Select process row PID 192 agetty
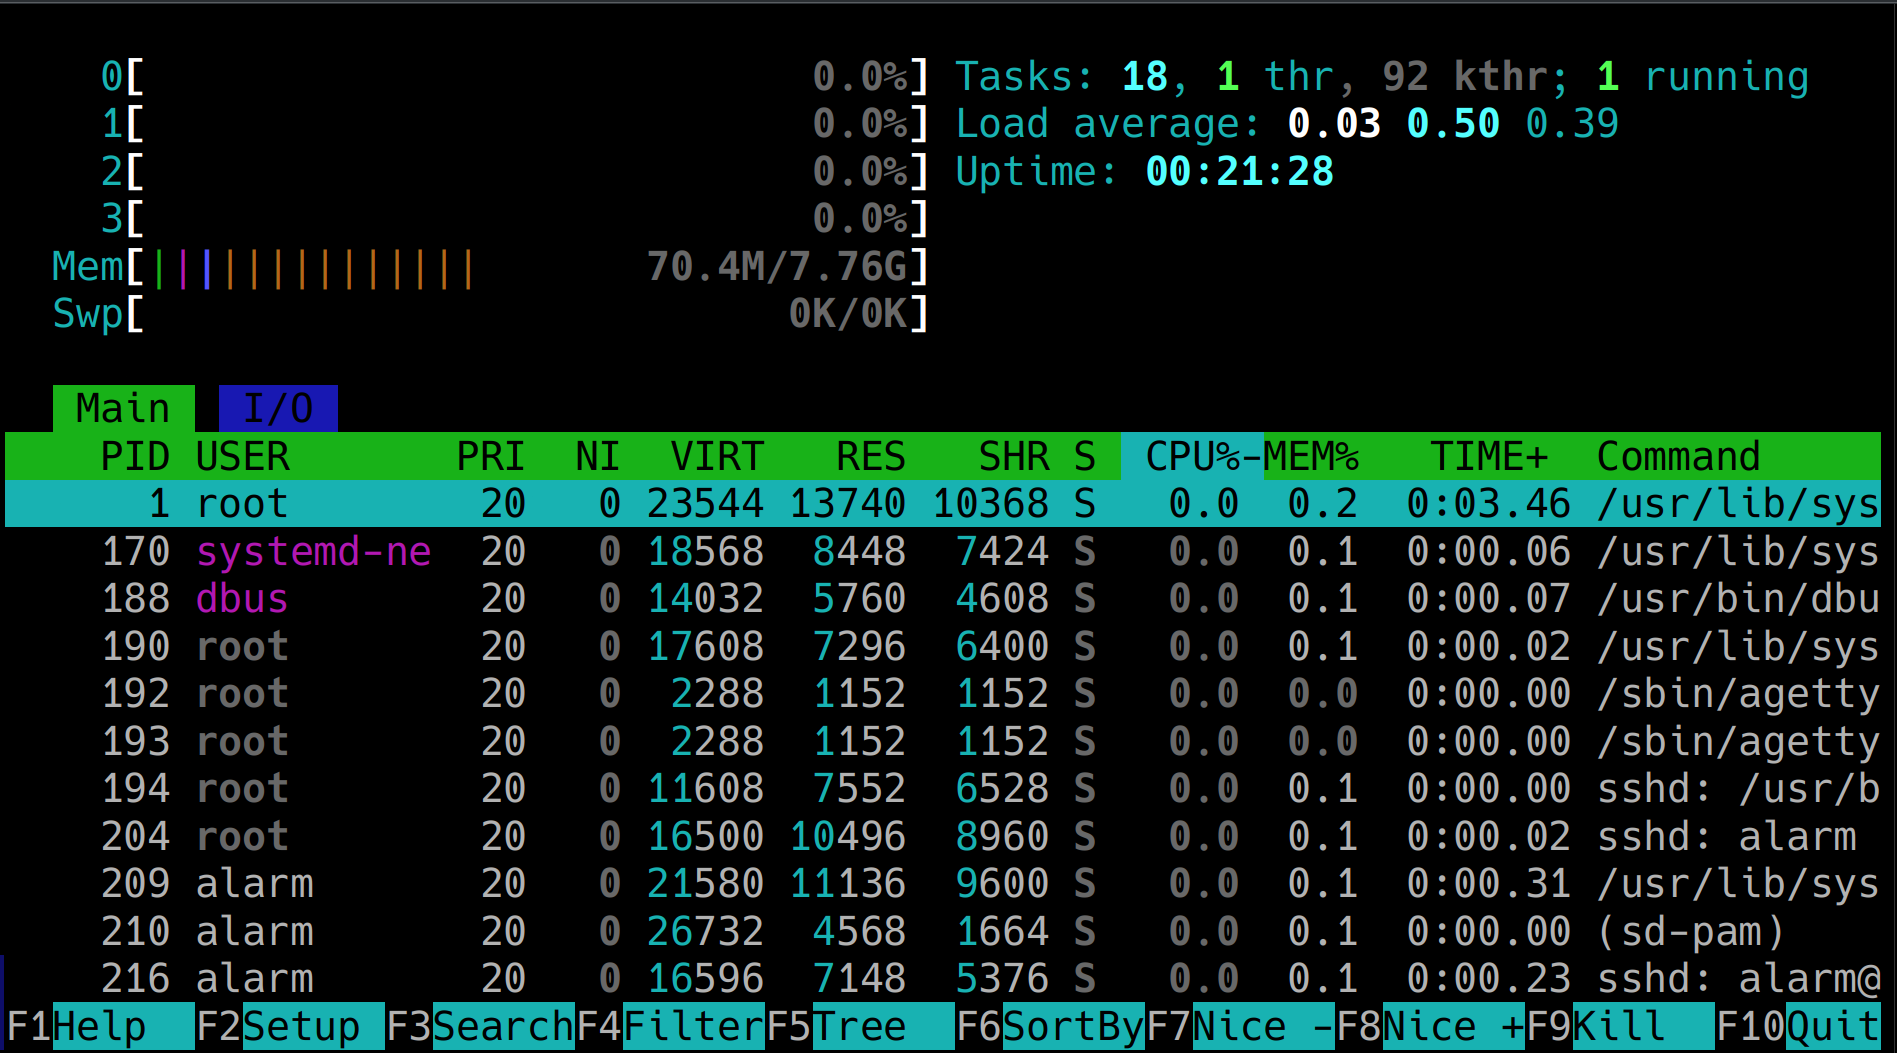The image size is (1897, 1053). pyautogui.click(x=943, y=693)
